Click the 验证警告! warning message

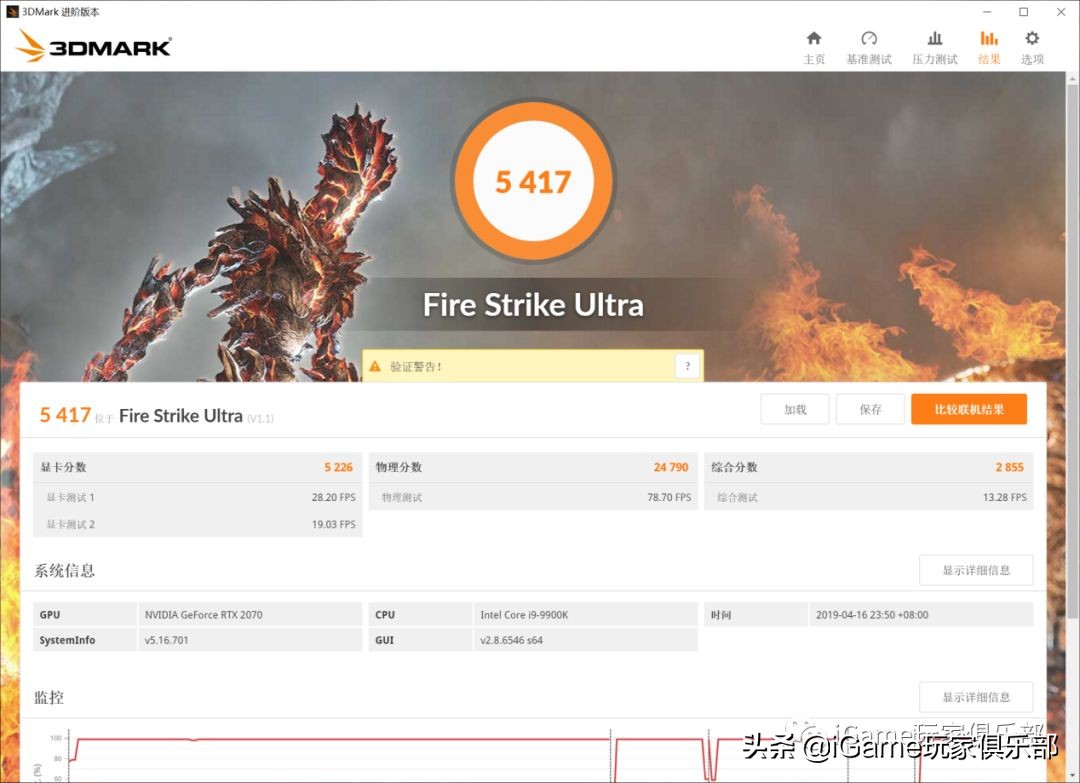[416, 366]
